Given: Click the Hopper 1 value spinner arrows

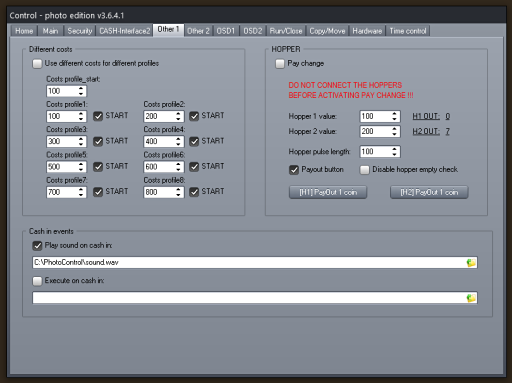Looking at the screenshot, I should click(395, 116).
